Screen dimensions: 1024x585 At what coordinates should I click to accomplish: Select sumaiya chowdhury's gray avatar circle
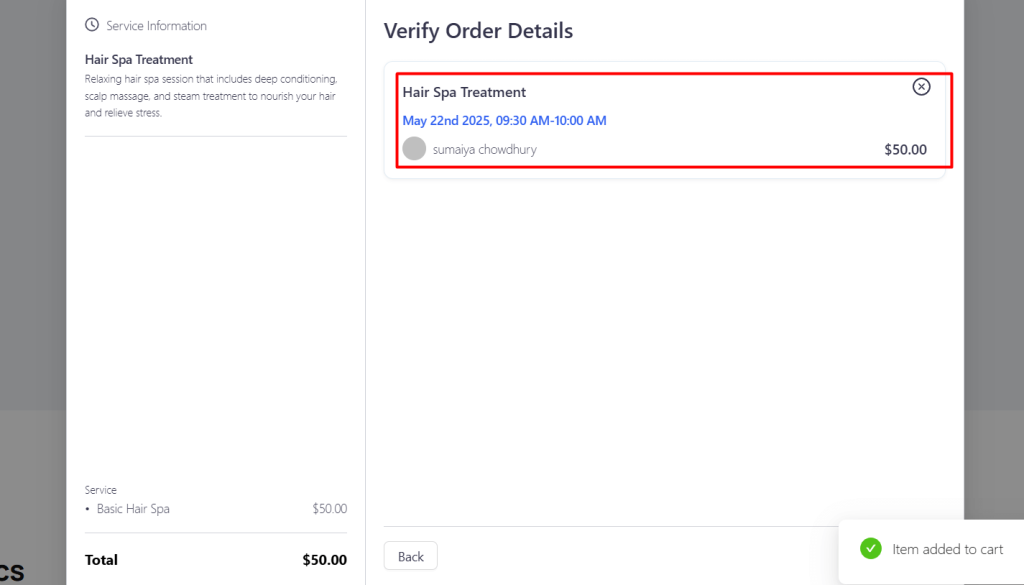(414, 148)
